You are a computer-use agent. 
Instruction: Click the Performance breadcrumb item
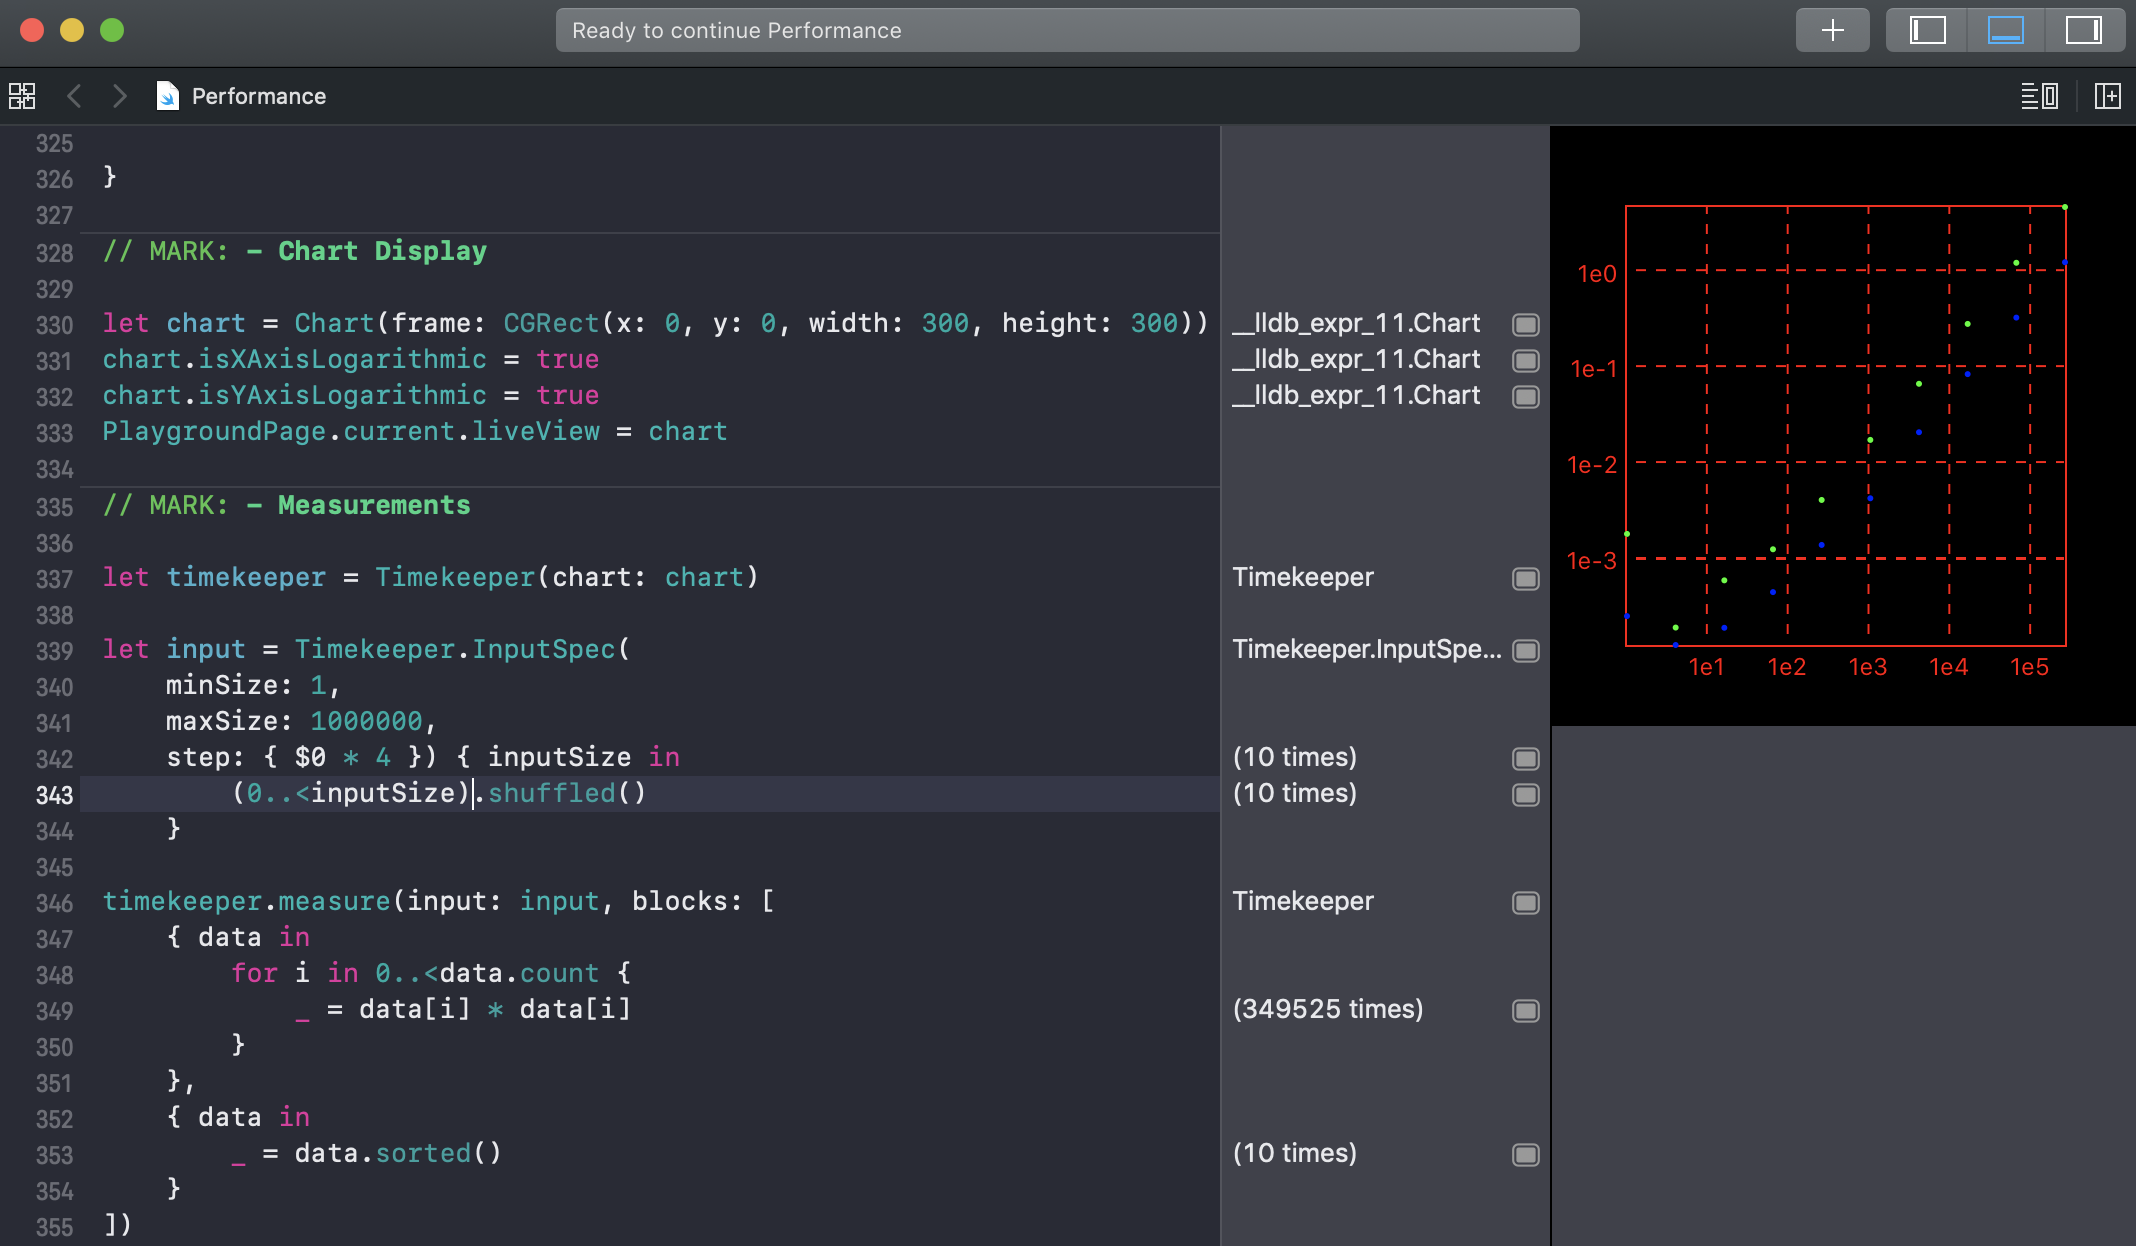(x=258, y=96)
